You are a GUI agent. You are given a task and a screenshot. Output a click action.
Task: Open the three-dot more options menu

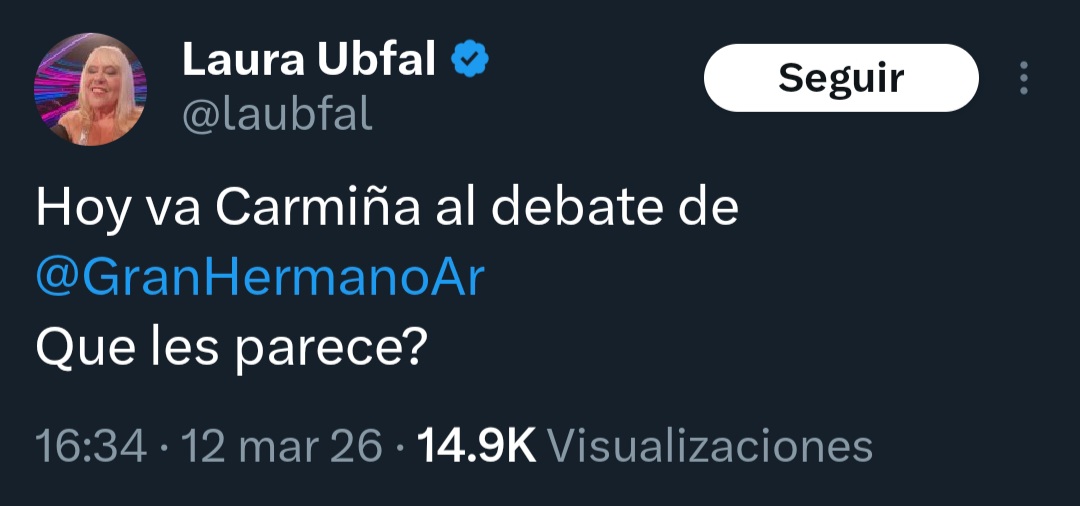tap(1023, 78)
